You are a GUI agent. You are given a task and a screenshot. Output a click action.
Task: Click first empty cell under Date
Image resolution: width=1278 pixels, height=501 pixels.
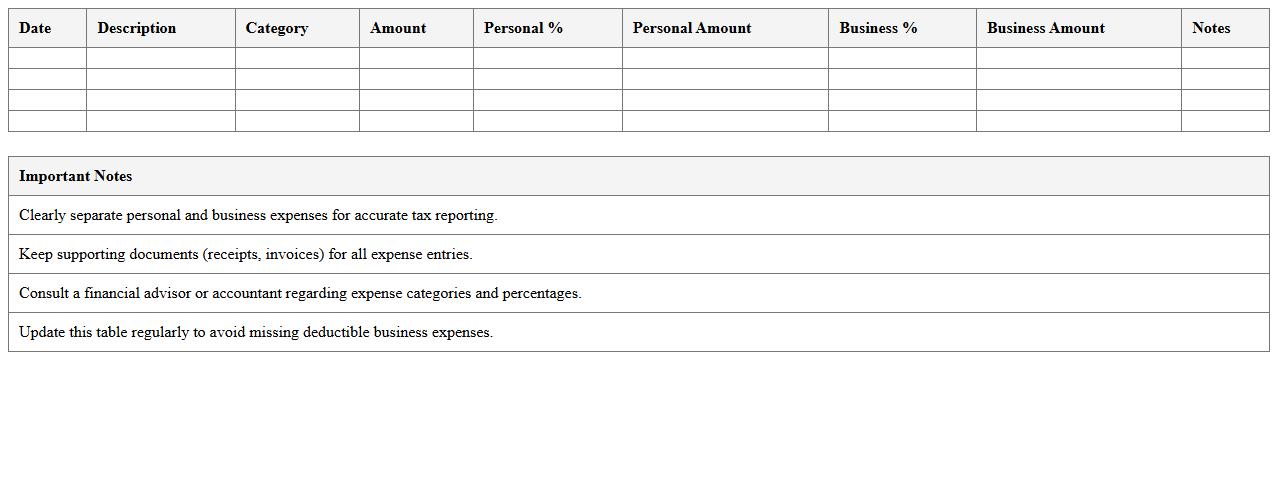47,58
